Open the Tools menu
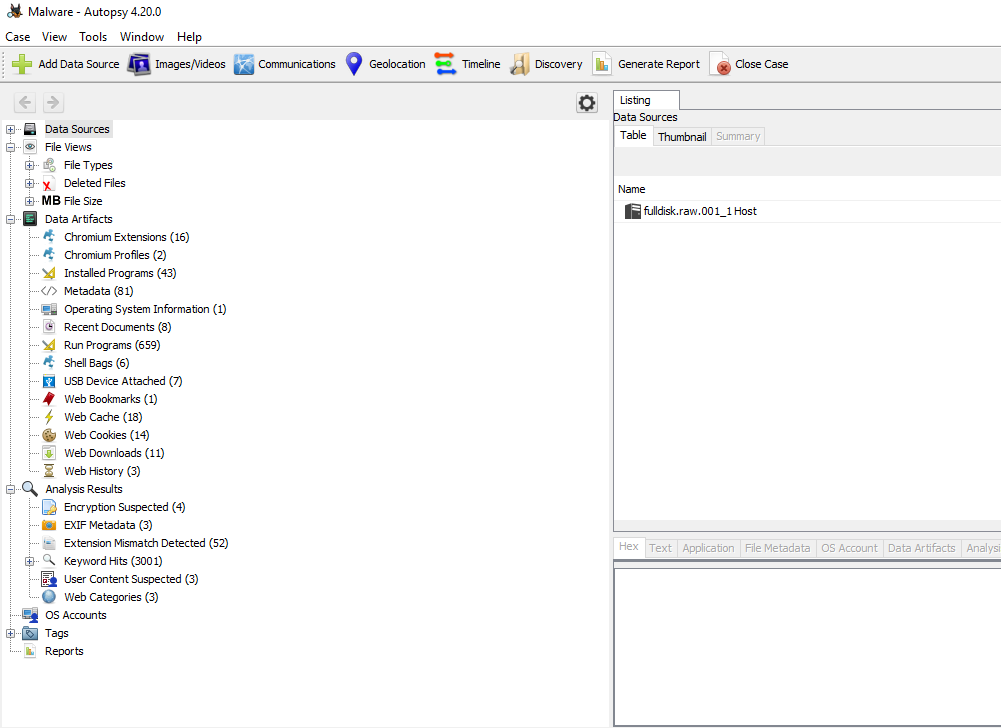Image resolution: width=1001 pixels, height=728 pixels. point(93,37)
